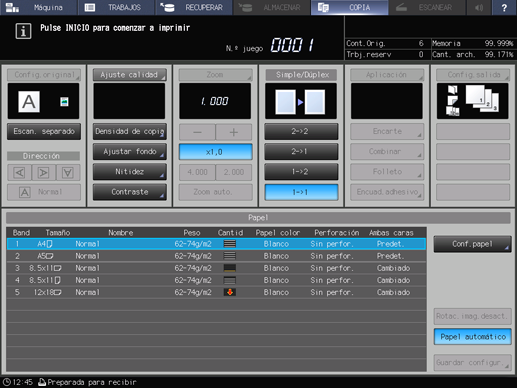The width and height of the screenshot is (517, 388).
Task: Open Nitidez options
Action: (x=130, y=172)
